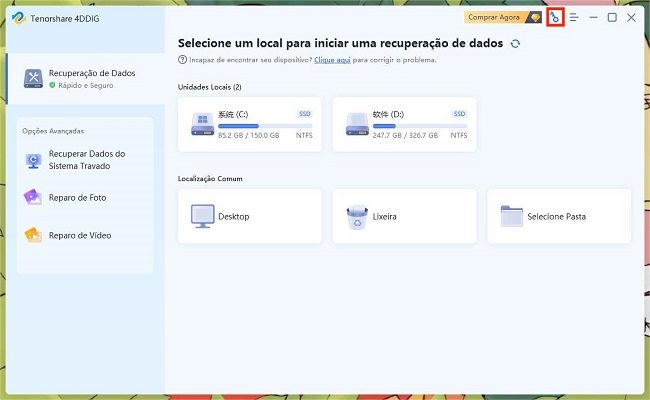Choose the Selecione Pasta card
Image resolution: width=650 pixels, height=400 pixels.
coord(559,216)
